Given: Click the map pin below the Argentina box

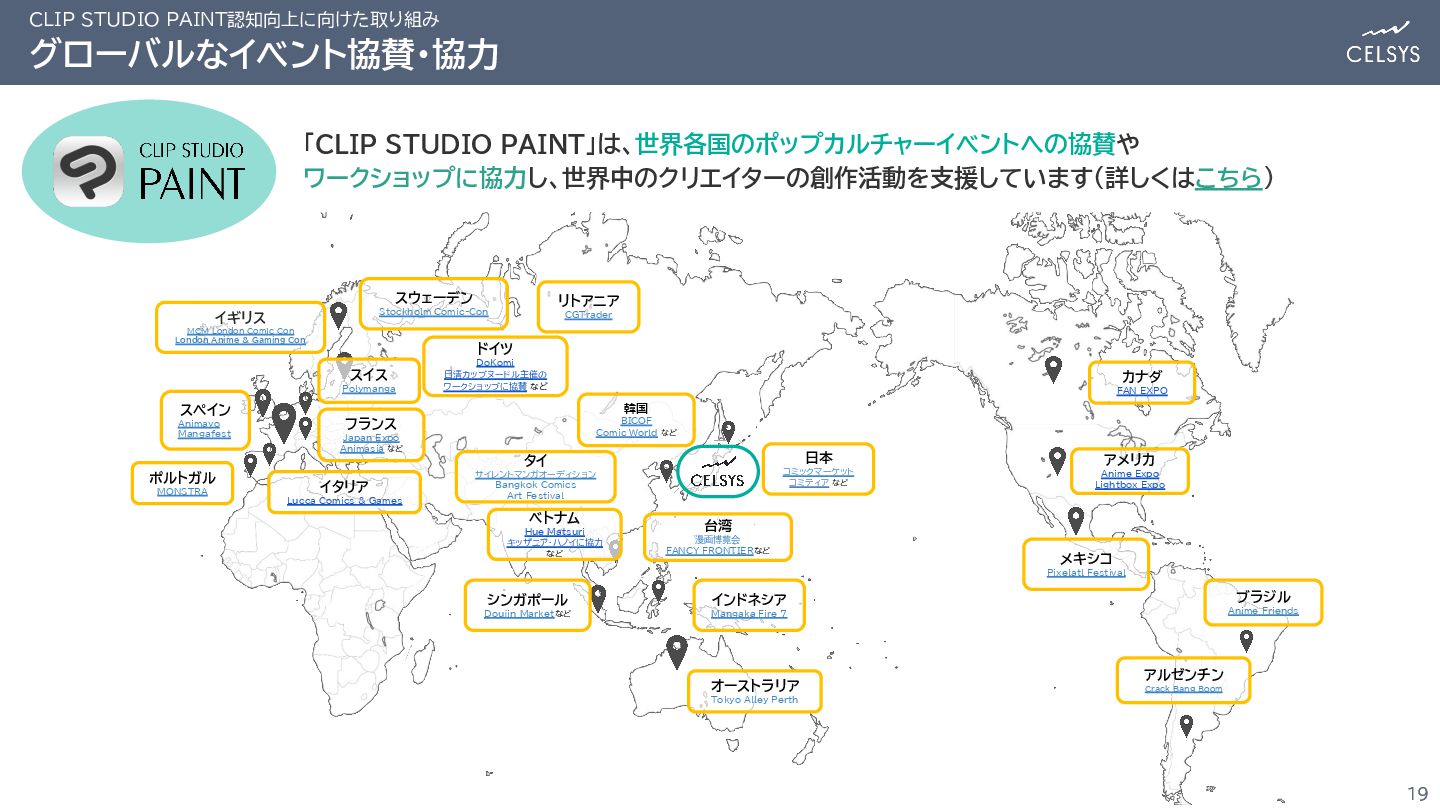Looking at the screenshot, I should (x=1186, y=725).
